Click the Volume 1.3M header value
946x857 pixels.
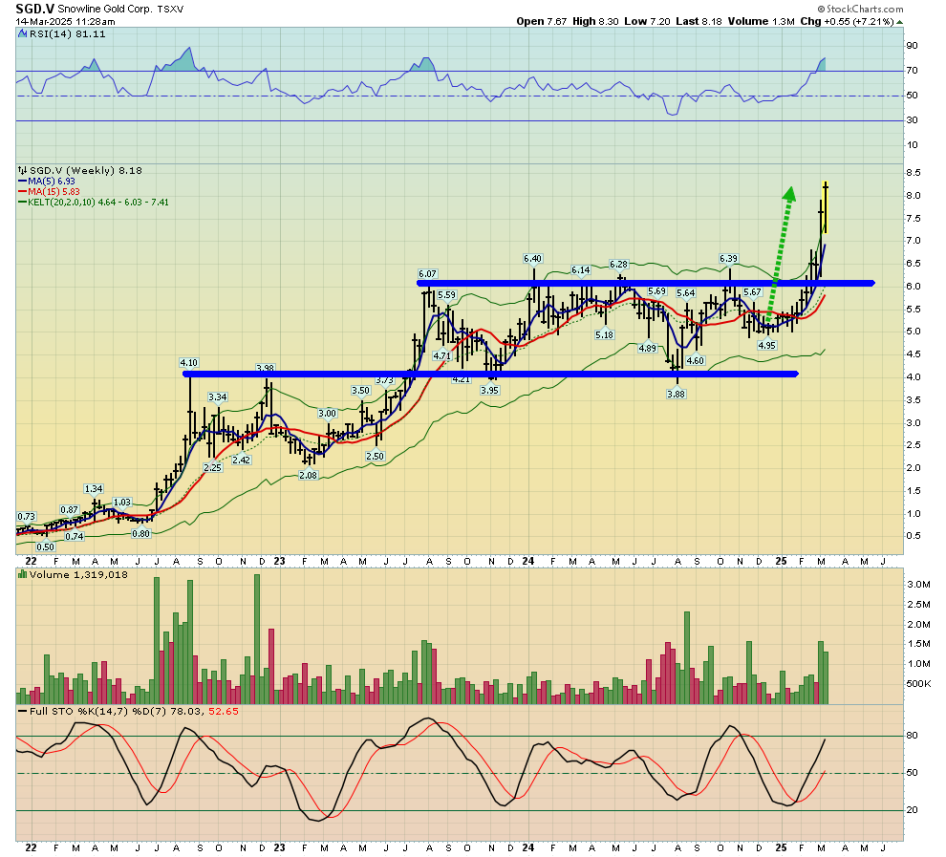pos(760,21)
